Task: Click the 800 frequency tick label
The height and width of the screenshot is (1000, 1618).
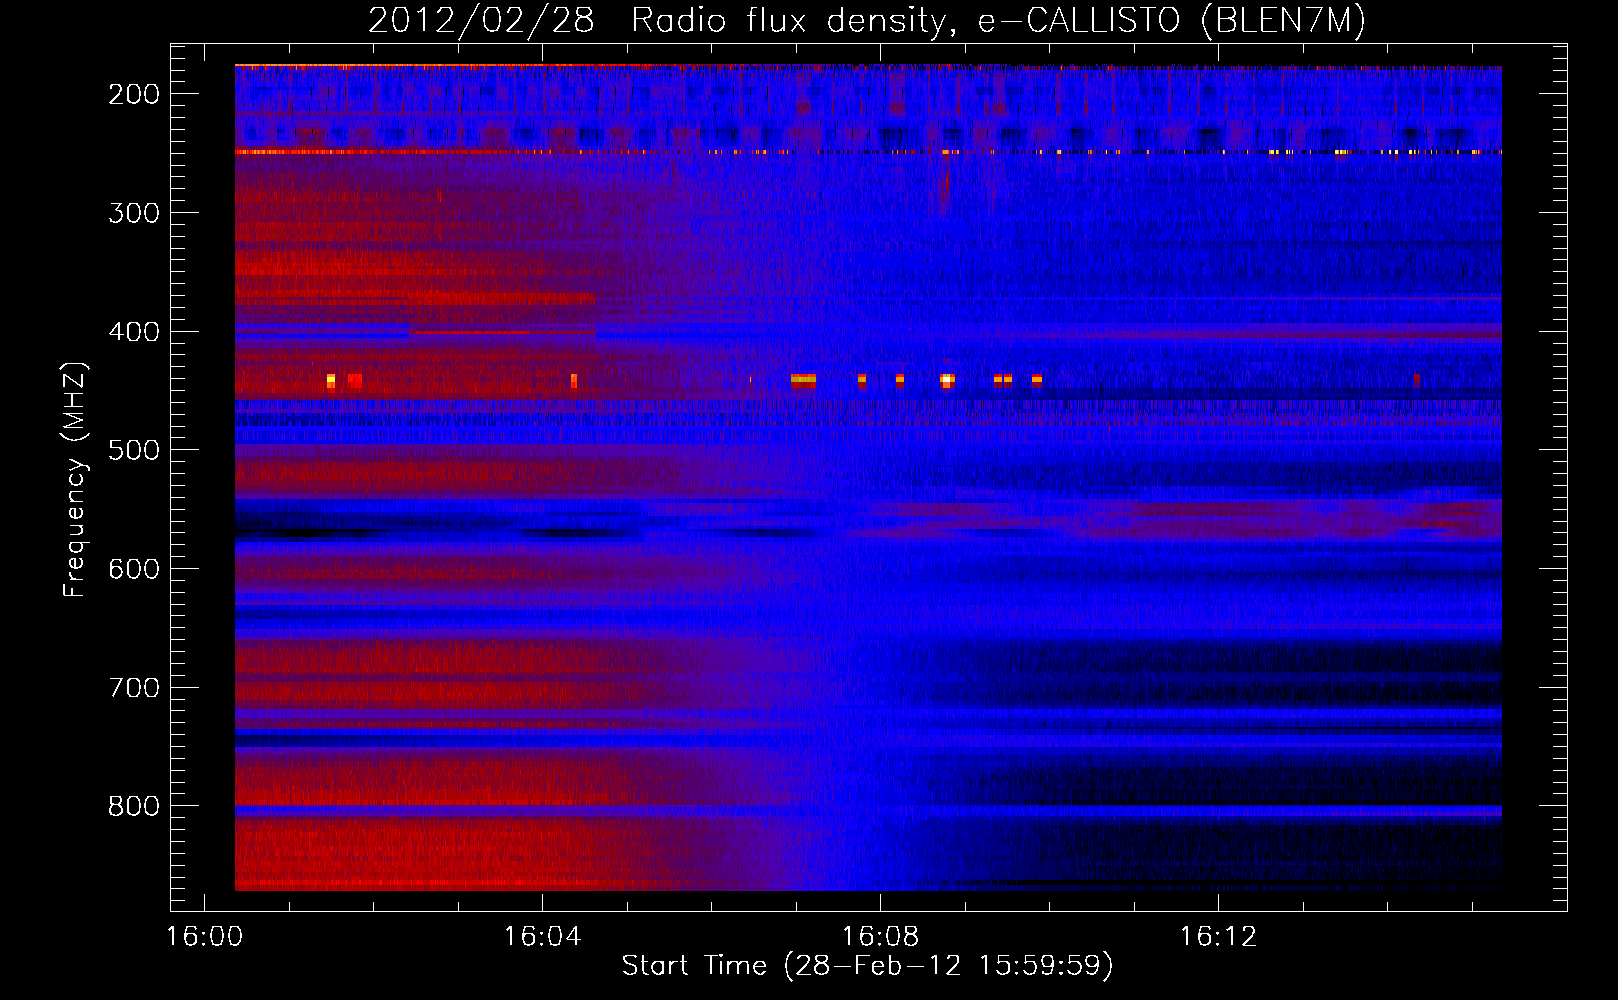Action: (134, 806)
